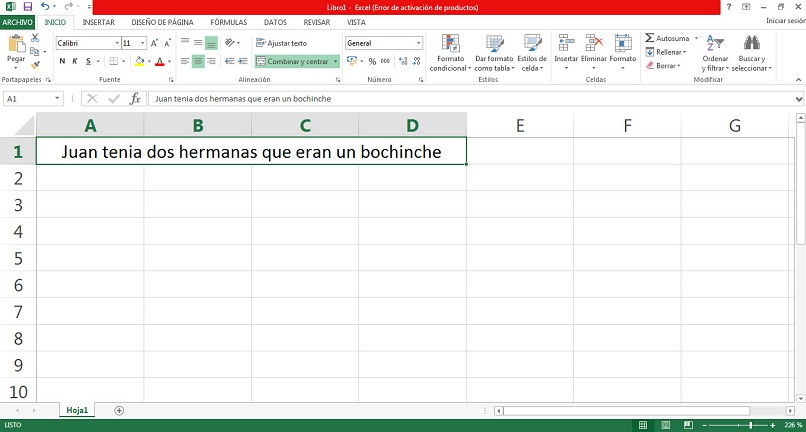Add a new sheet with plus button
The height and width of the screenshot is (432, 806).
(119, 410)
